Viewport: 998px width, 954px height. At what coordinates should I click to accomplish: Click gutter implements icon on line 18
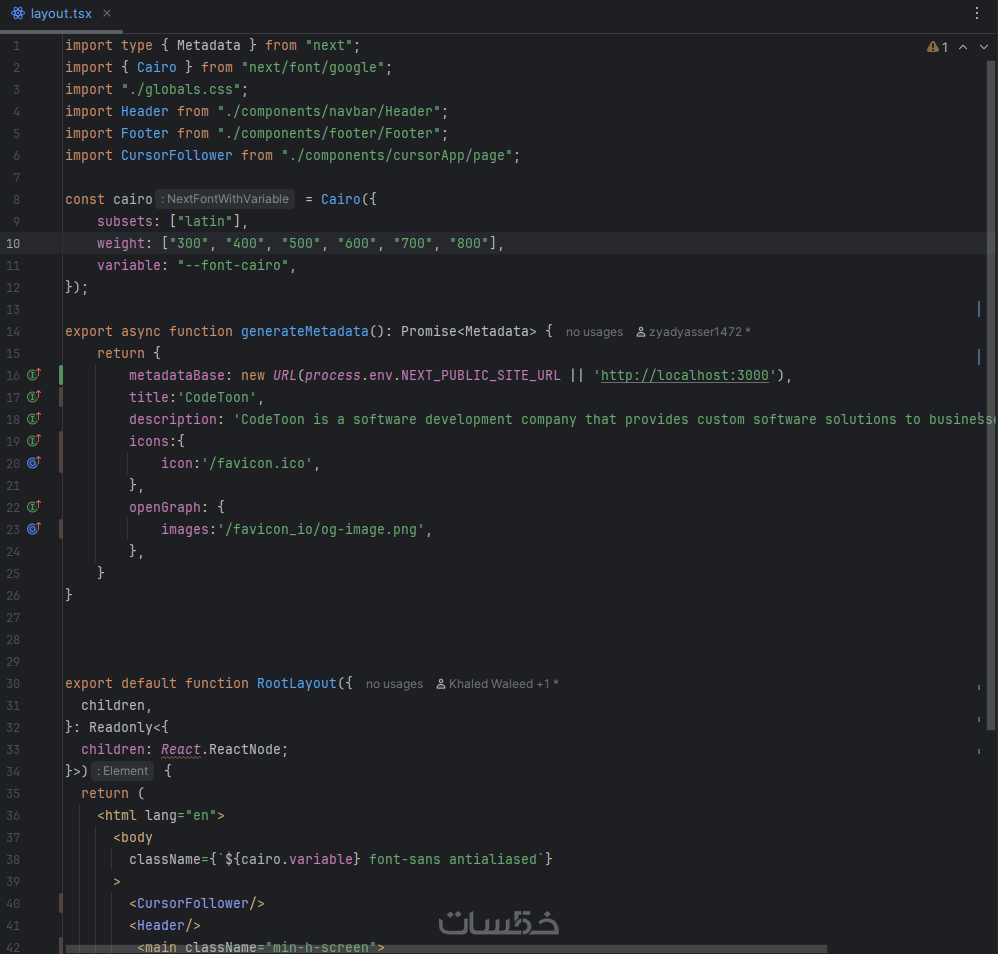34,419
